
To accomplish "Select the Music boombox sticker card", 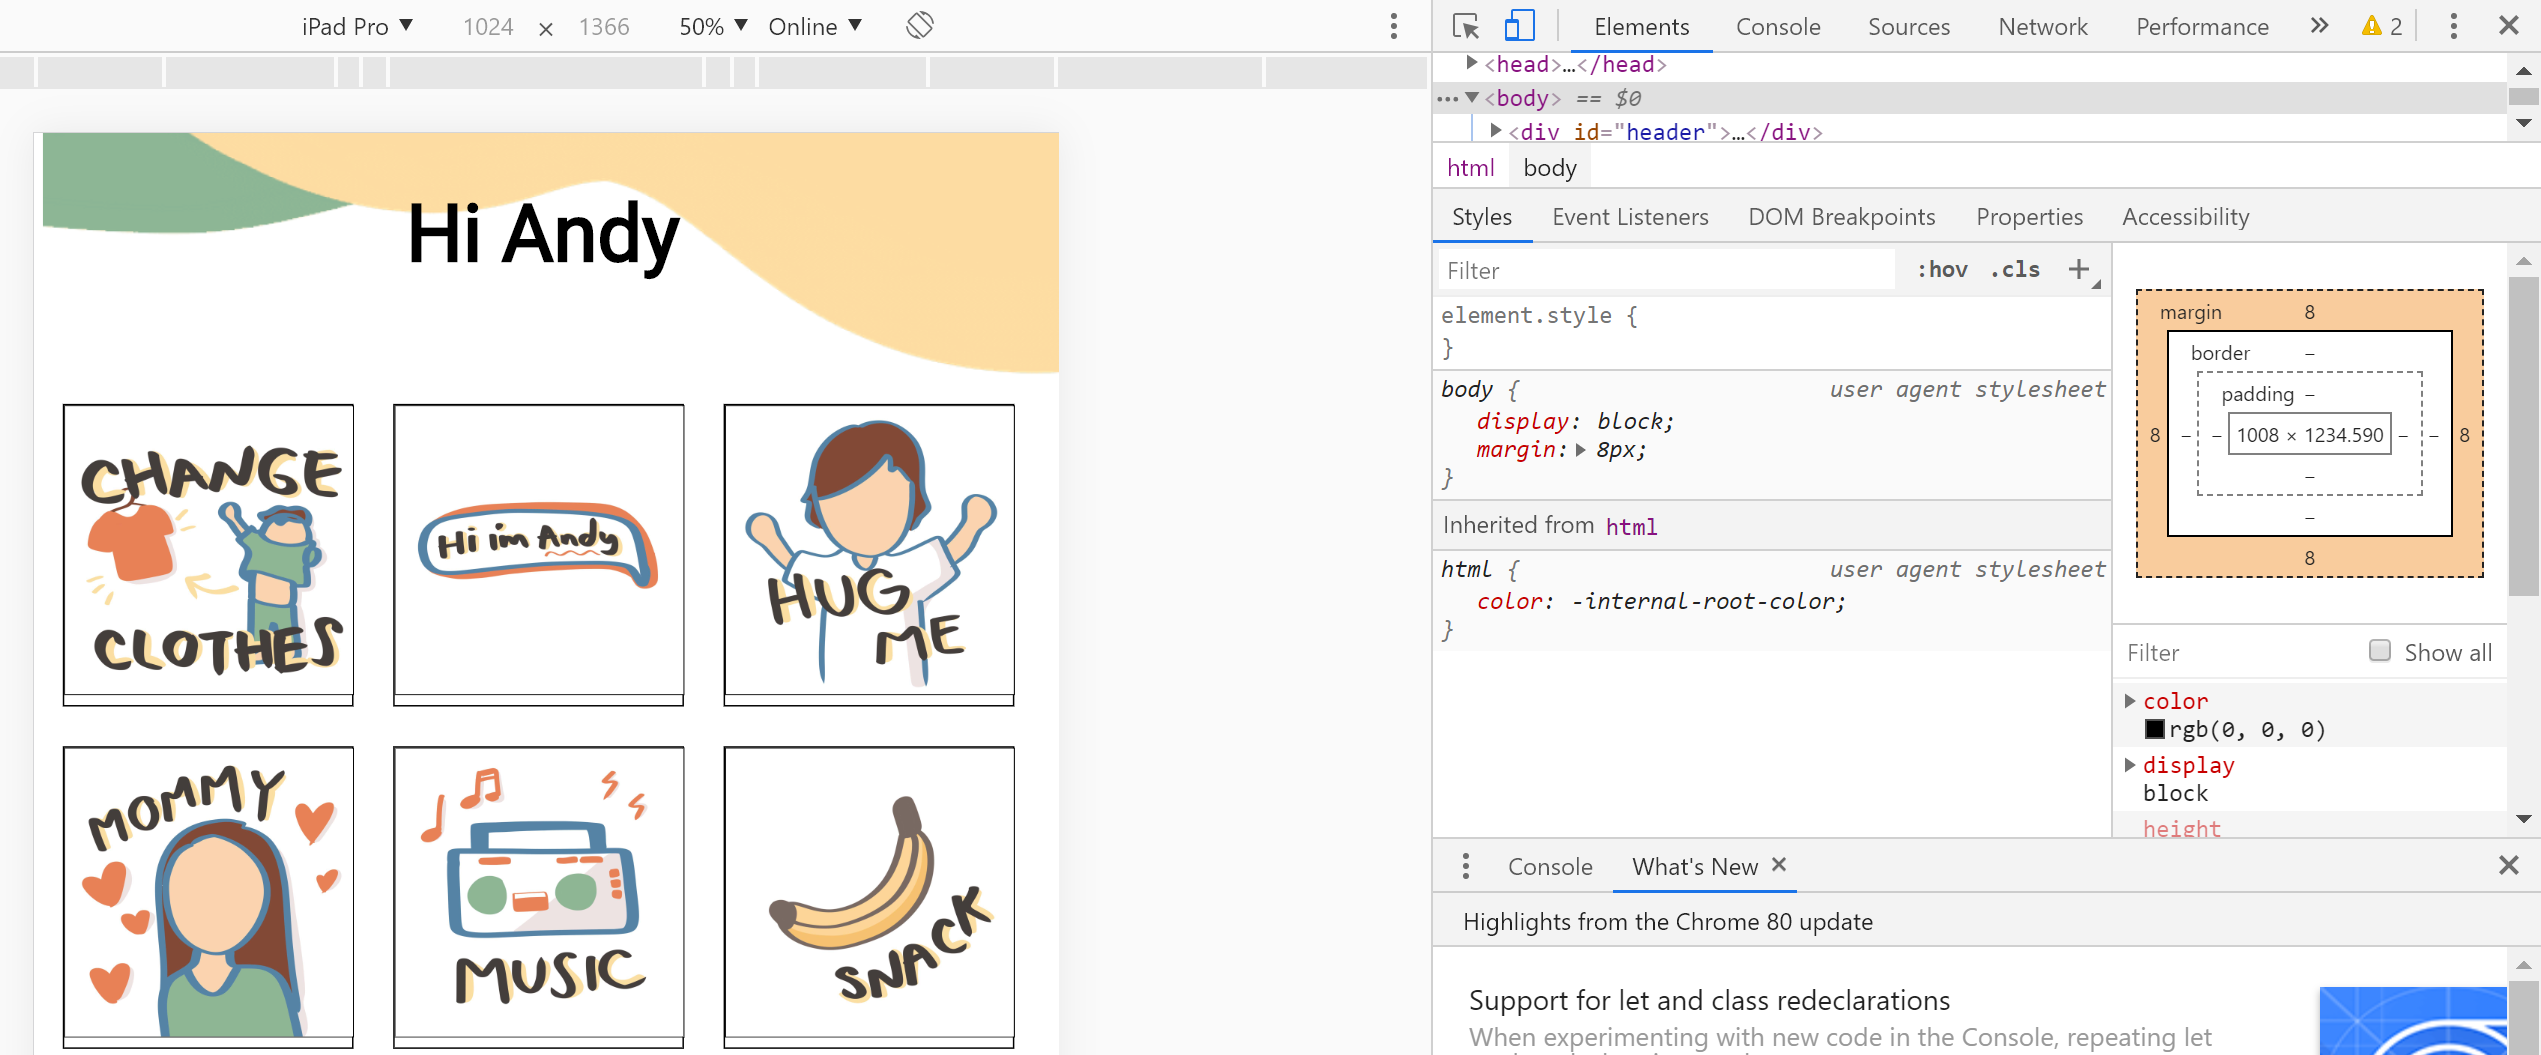I will point(539,896).
